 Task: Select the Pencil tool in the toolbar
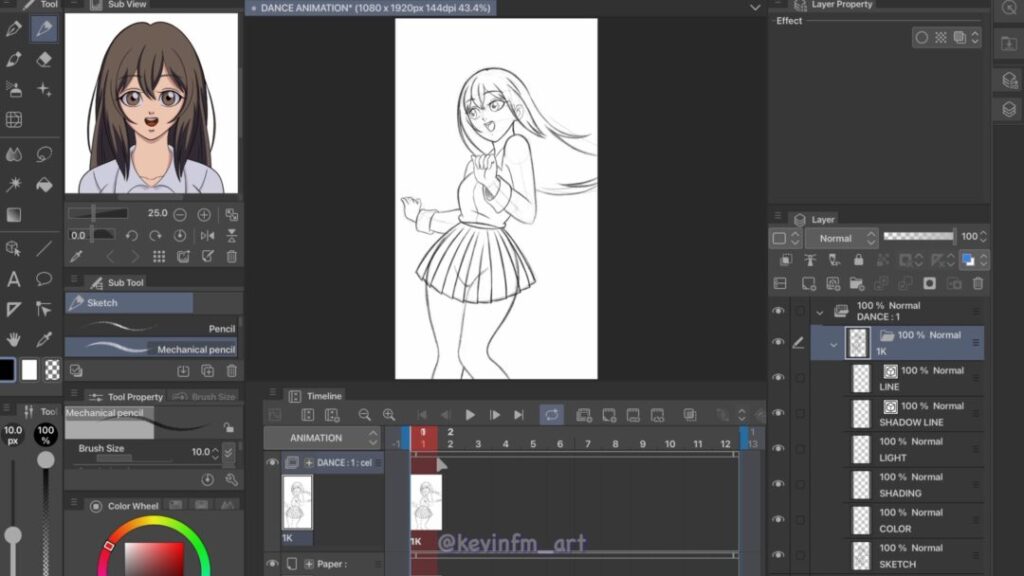(44, 29)
